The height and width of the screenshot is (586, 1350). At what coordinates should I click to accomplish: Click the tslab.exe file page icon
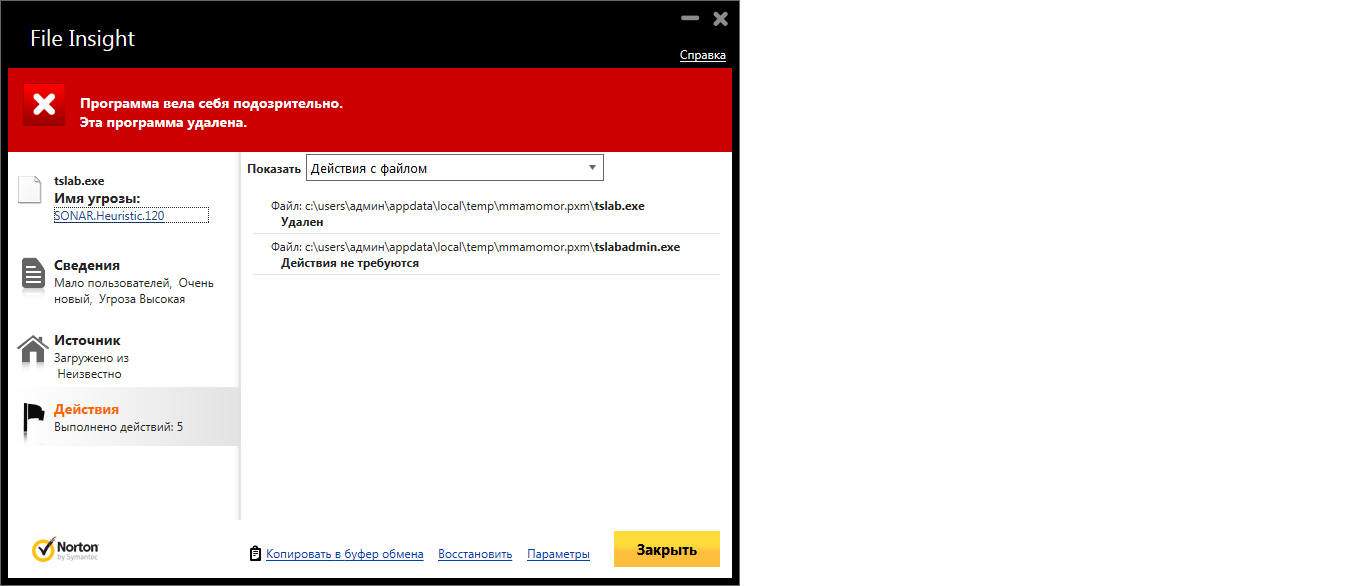(x=31, y=188)
